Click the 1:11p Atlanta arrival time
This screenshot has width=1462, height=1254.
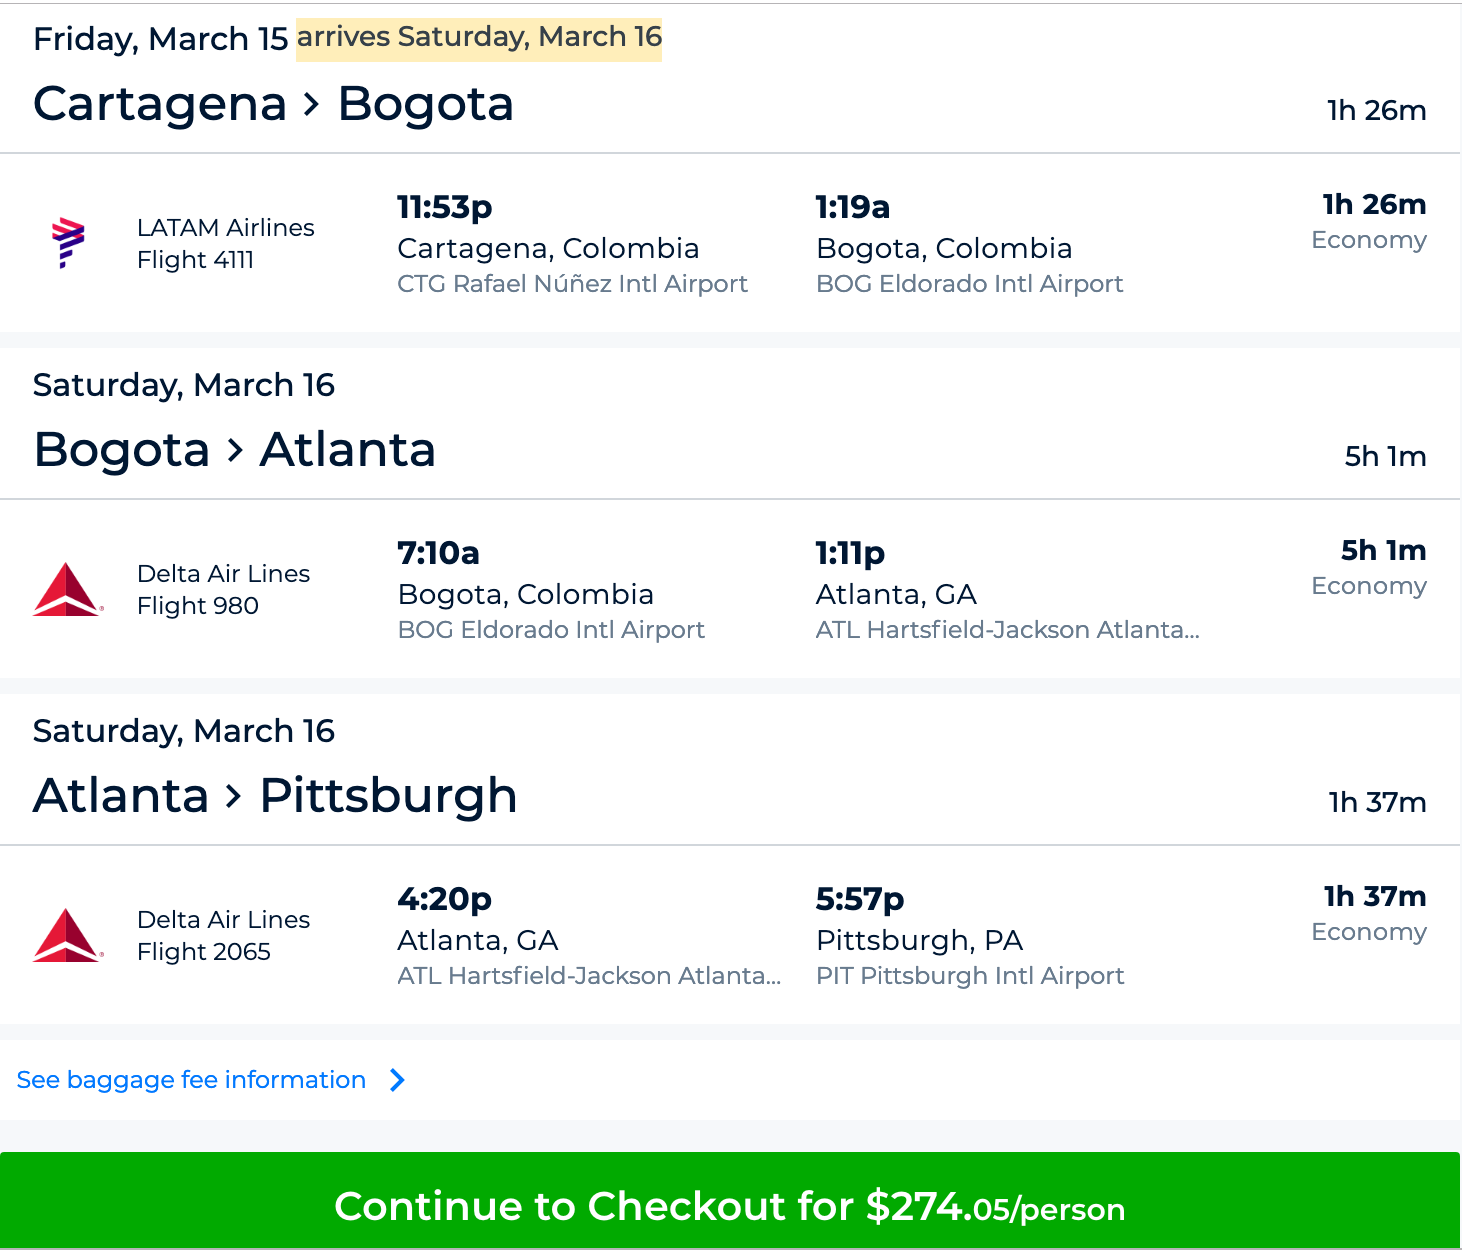(850, 553)
